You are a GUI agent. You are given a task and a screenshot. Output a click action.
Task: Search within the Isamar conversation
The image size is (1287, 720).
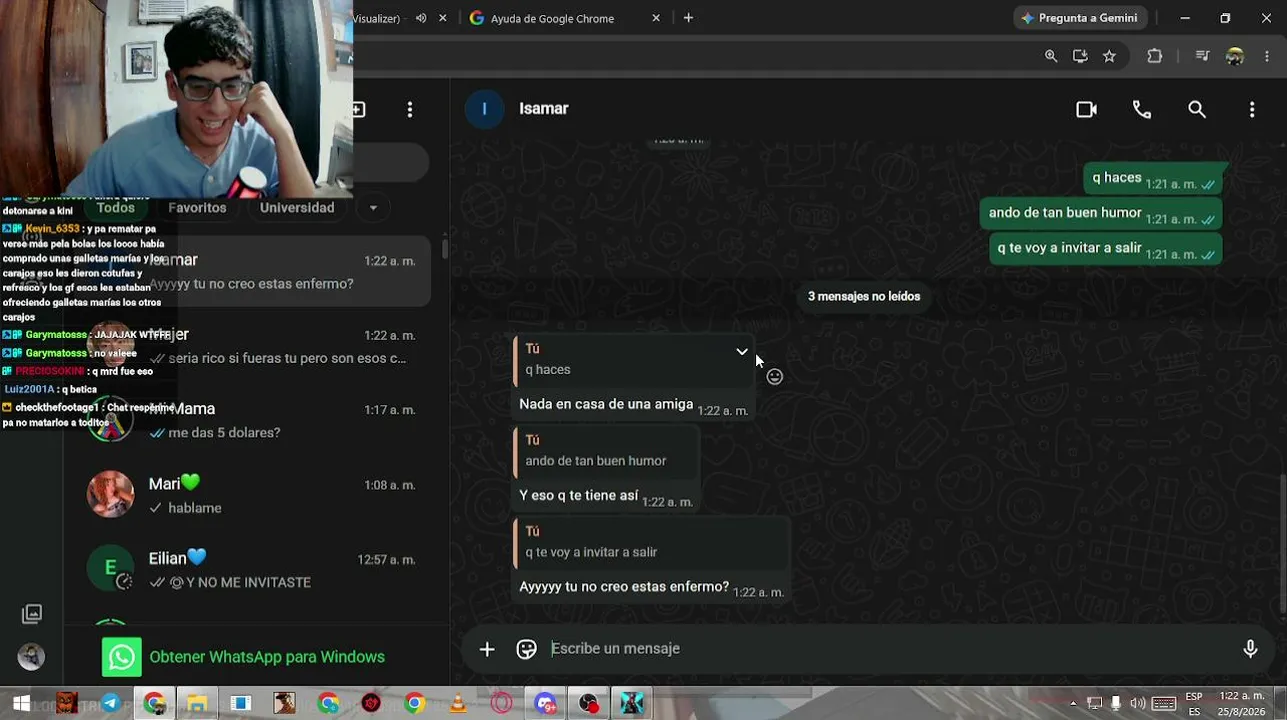coord(1197,109)
